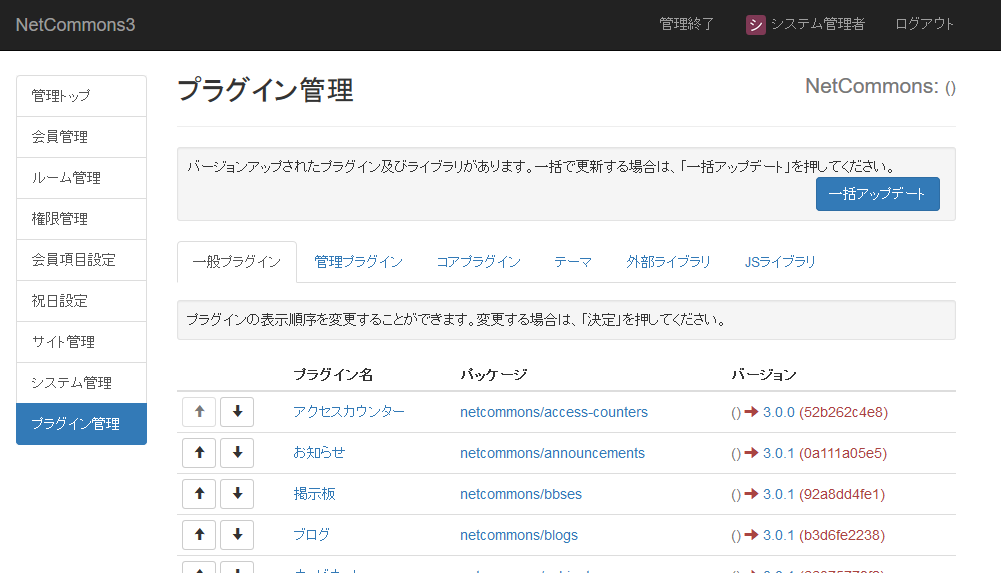Move ブログ plugin down

pos(237,534)
